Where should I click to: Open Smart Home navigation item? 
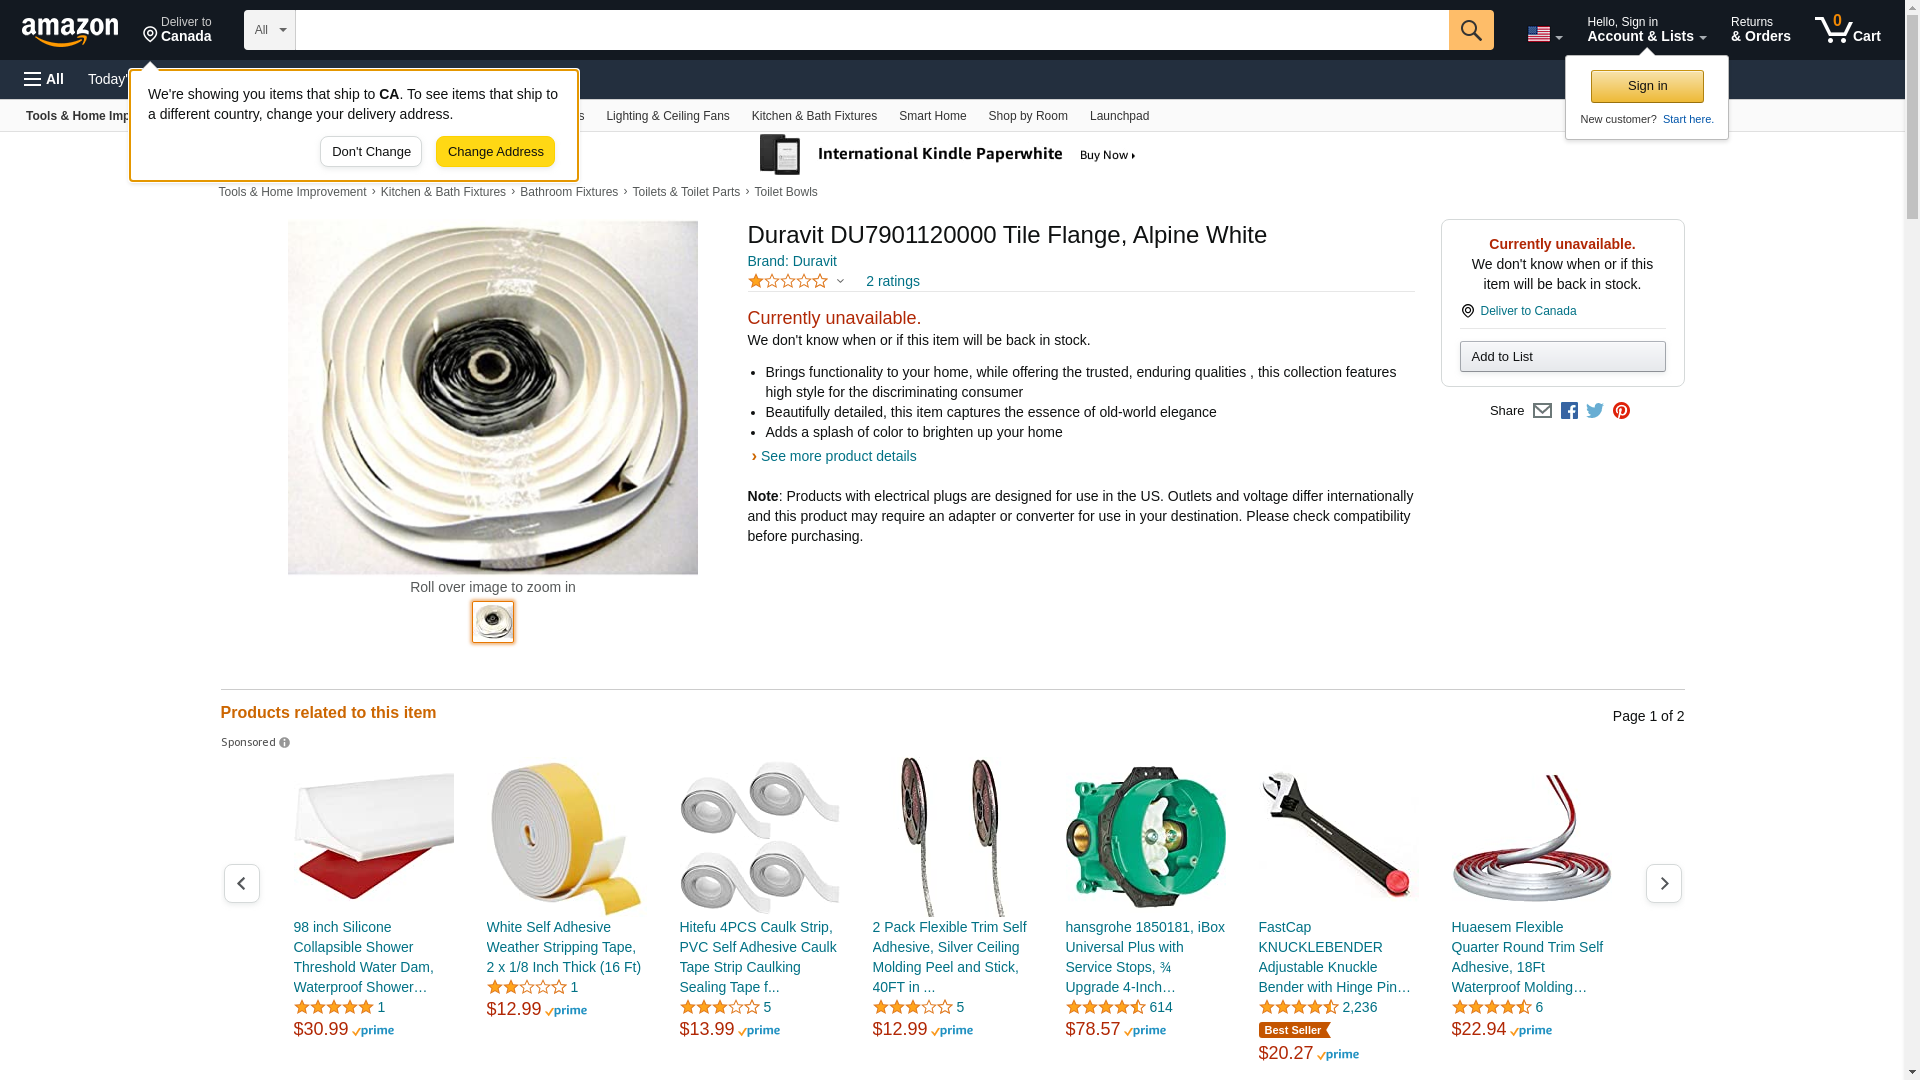(932, 116)
